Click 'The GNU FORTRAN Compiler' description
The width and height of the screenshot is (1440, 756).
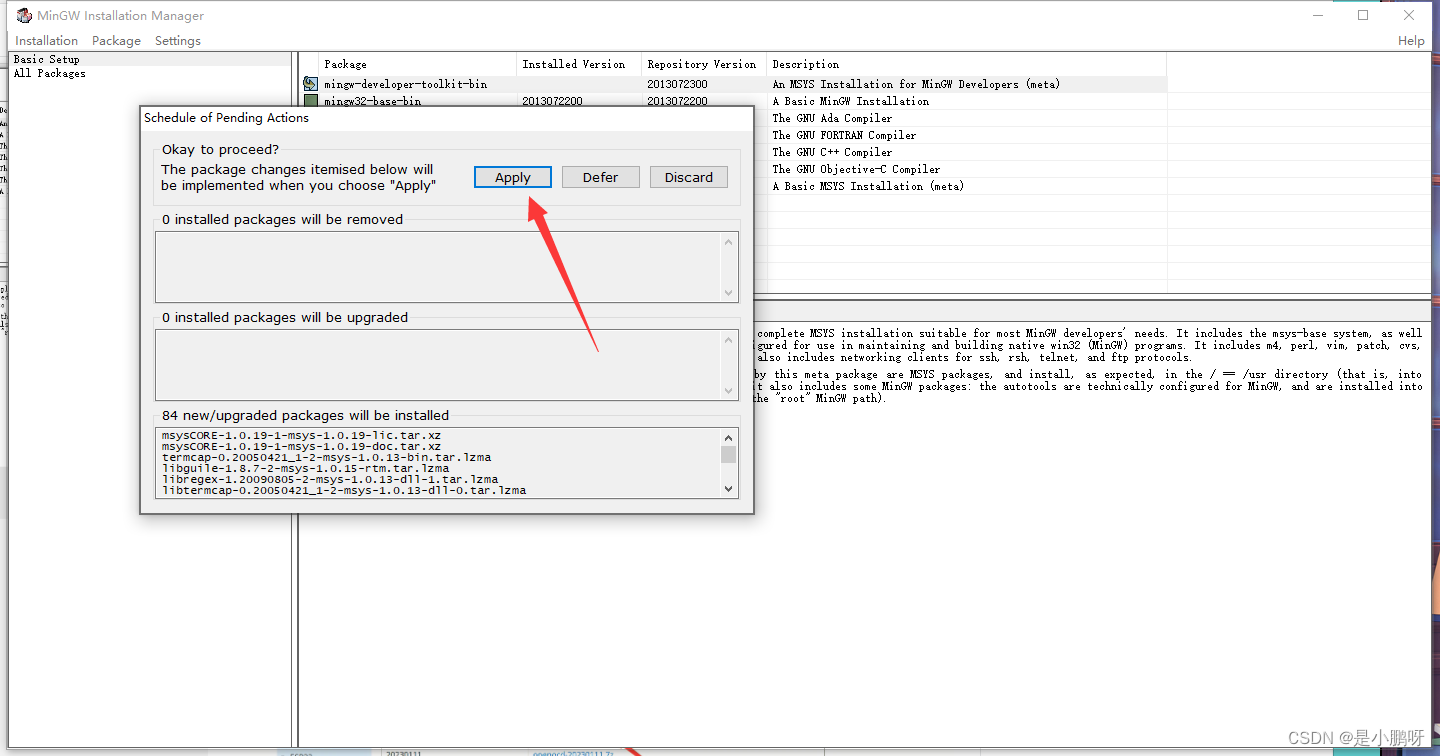click(x=844, y=135)
